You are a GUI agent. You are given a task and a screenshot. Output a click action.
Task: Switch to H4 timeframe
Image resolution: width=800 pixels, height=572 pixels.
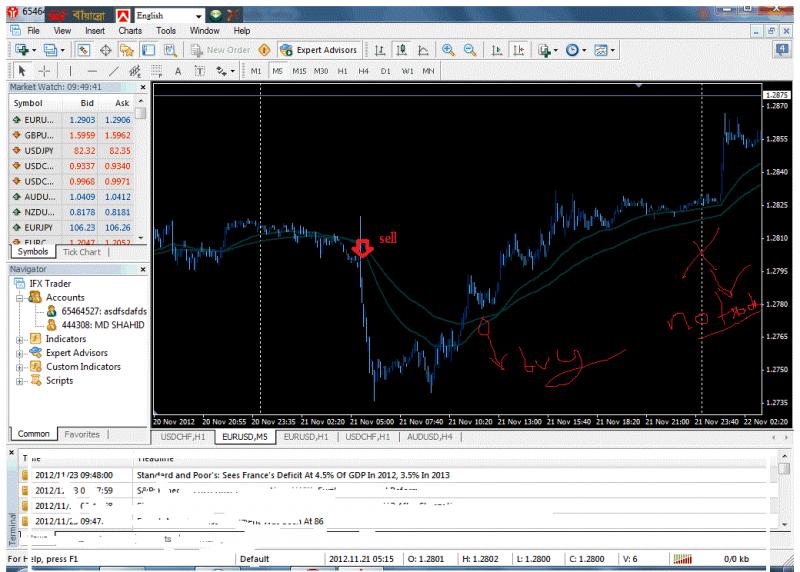tap(363, 71)
